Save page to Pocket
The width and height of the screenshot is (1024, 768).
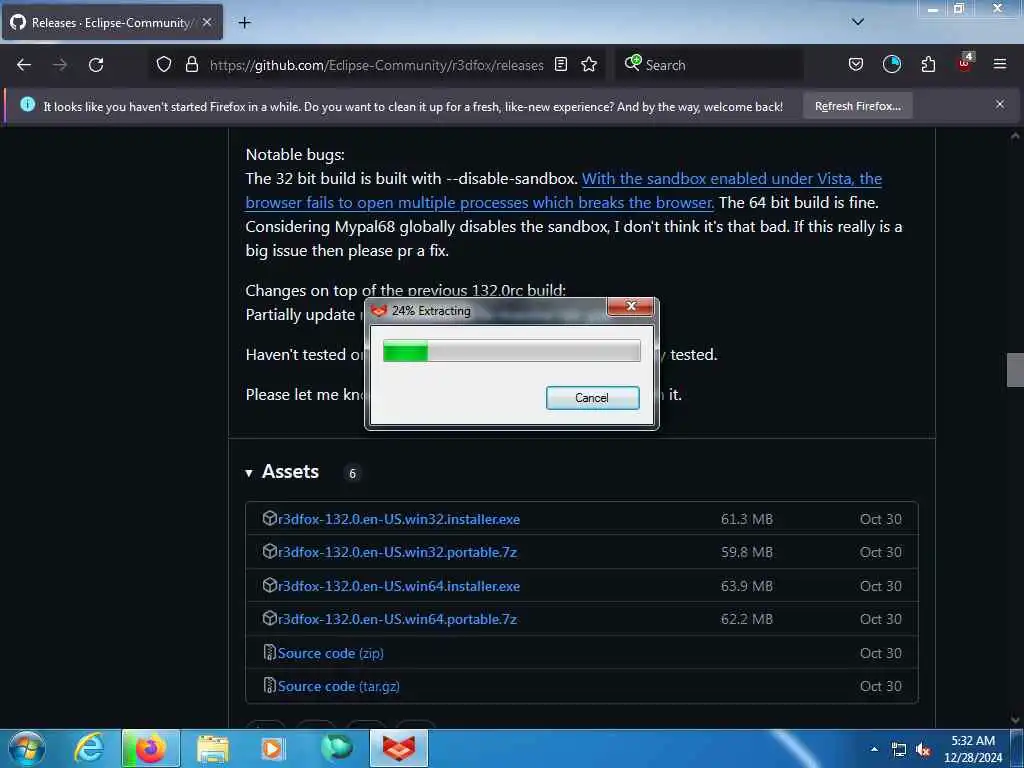856,65
